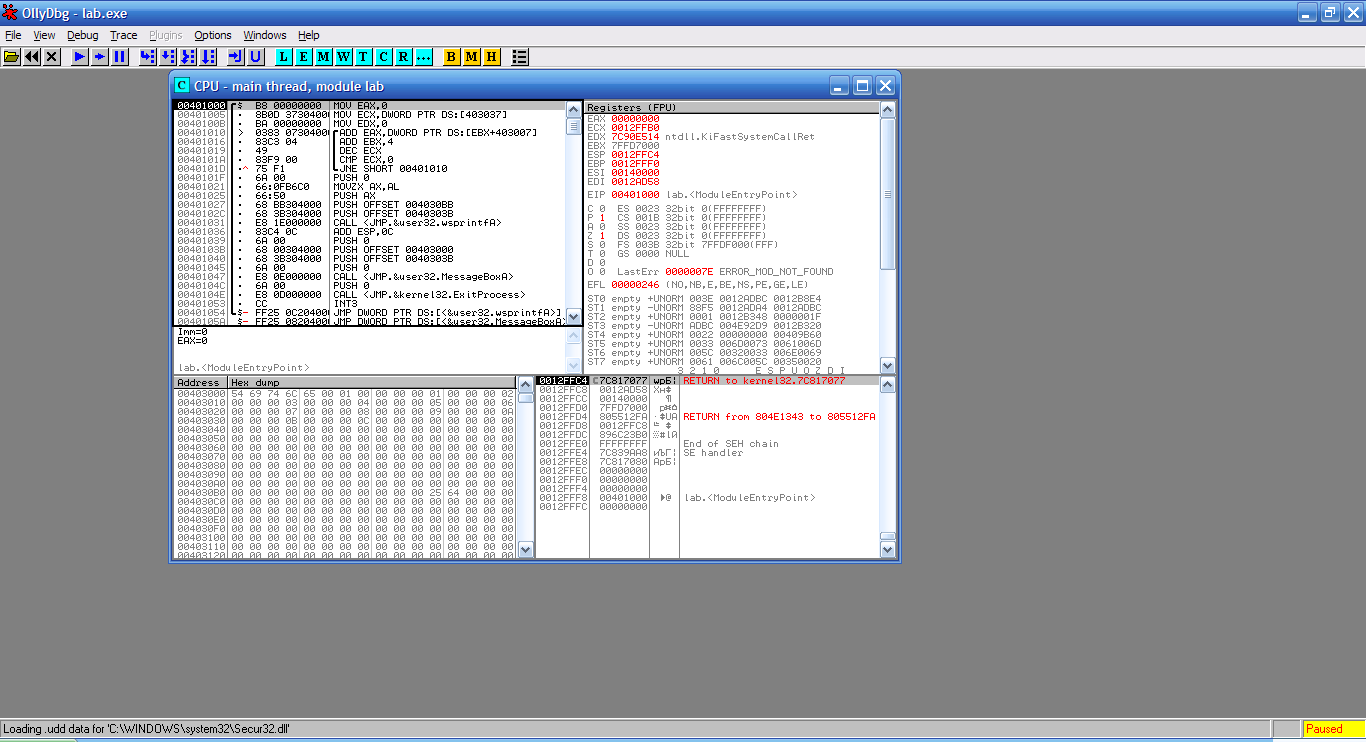Screen dimensions: 1366x742
Task: Click the Registers (FPU) header bar
Action: (x=730, y=107)
